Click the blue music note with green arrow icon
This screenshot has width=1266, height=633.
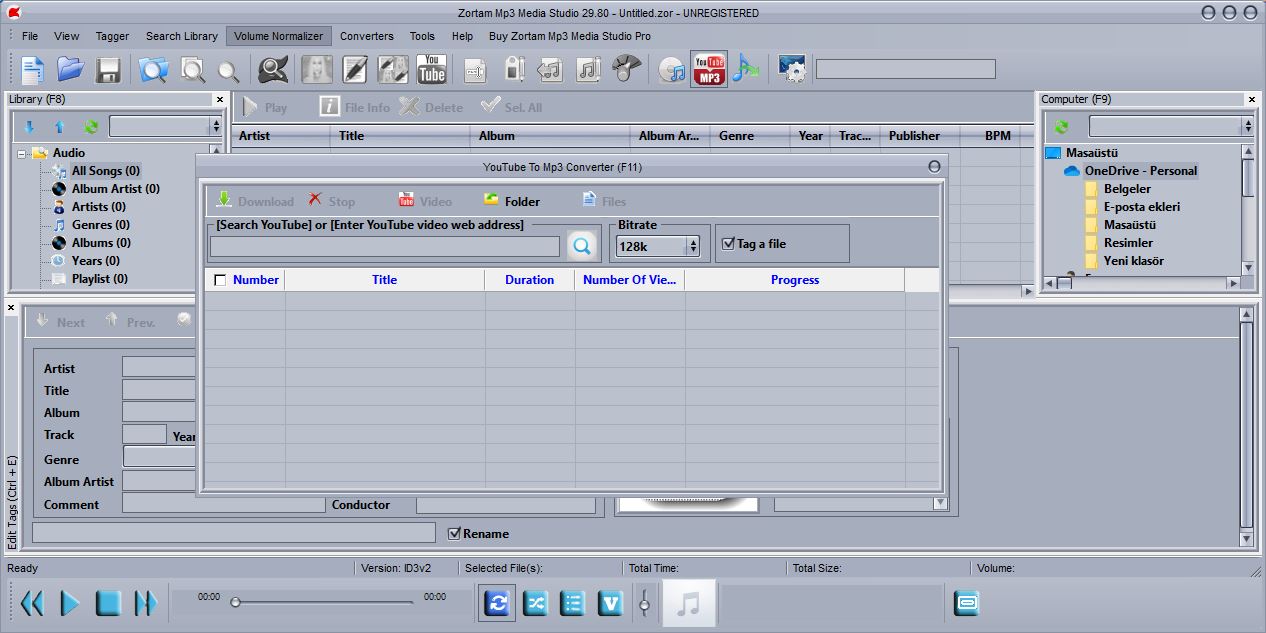pos(746,69)
